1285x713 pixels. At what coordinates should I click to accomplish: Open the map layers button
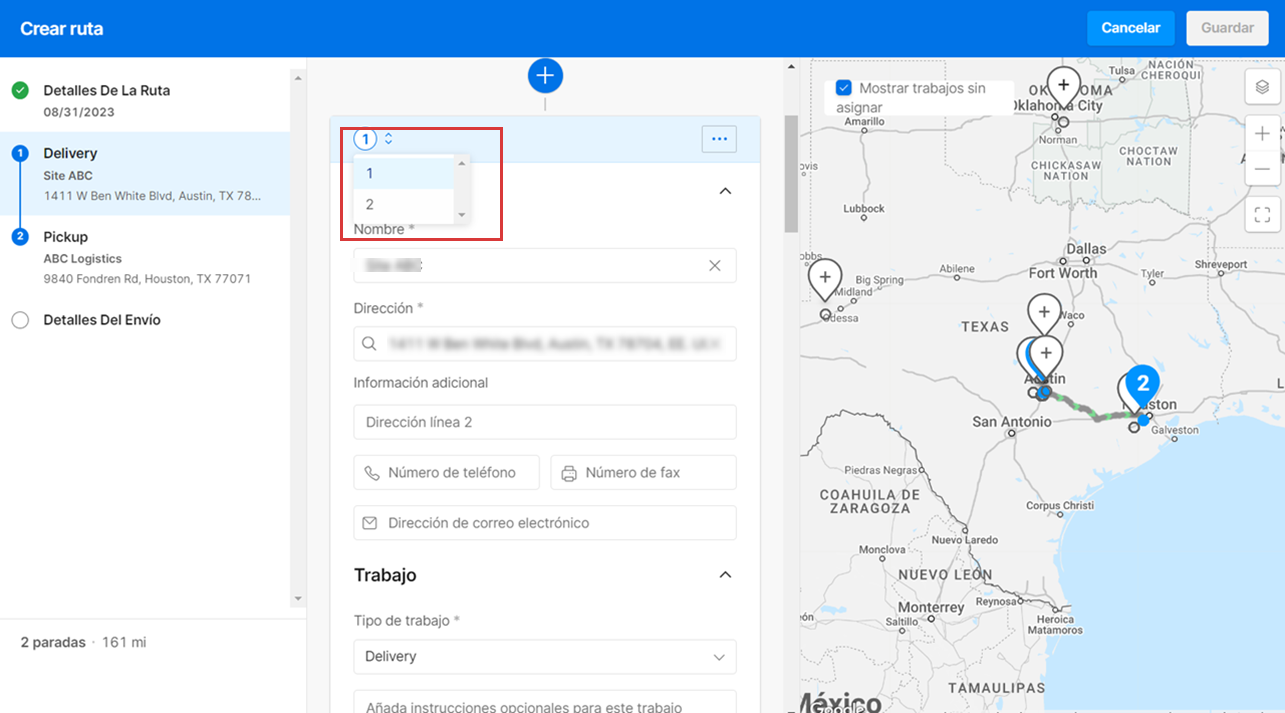[x=1262, y=87]
